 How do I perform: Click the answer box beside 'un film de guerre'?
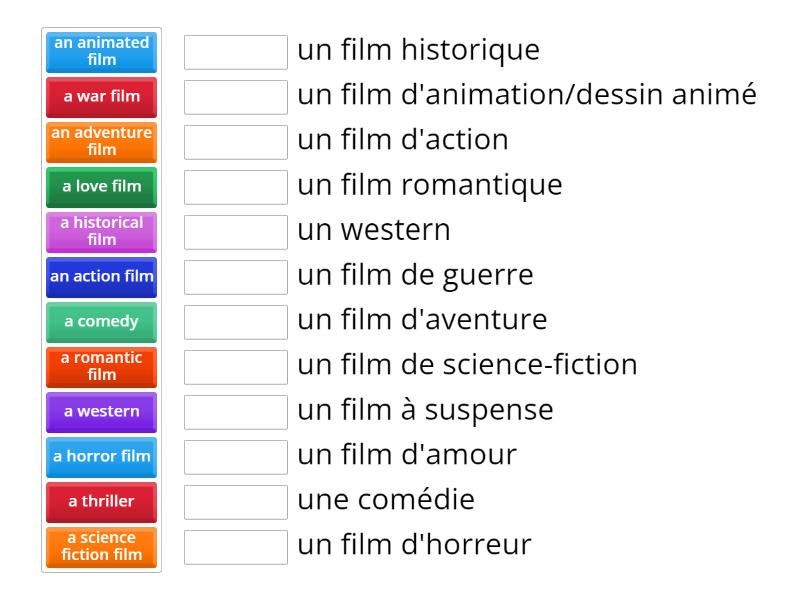(x=235, y=277)
